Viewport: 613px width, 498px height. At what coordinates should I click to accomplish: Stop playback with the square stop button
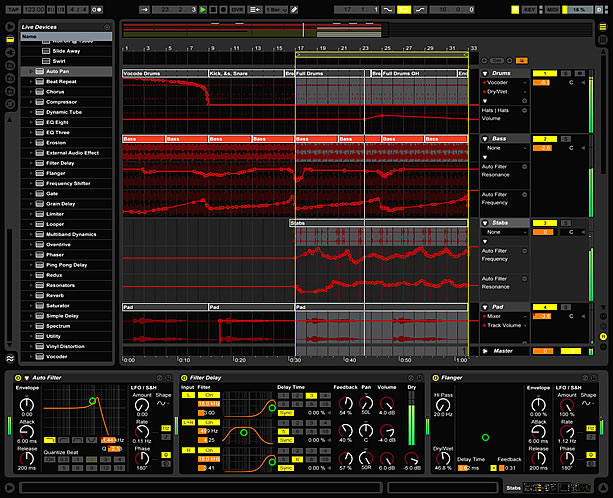click(213, 9)
